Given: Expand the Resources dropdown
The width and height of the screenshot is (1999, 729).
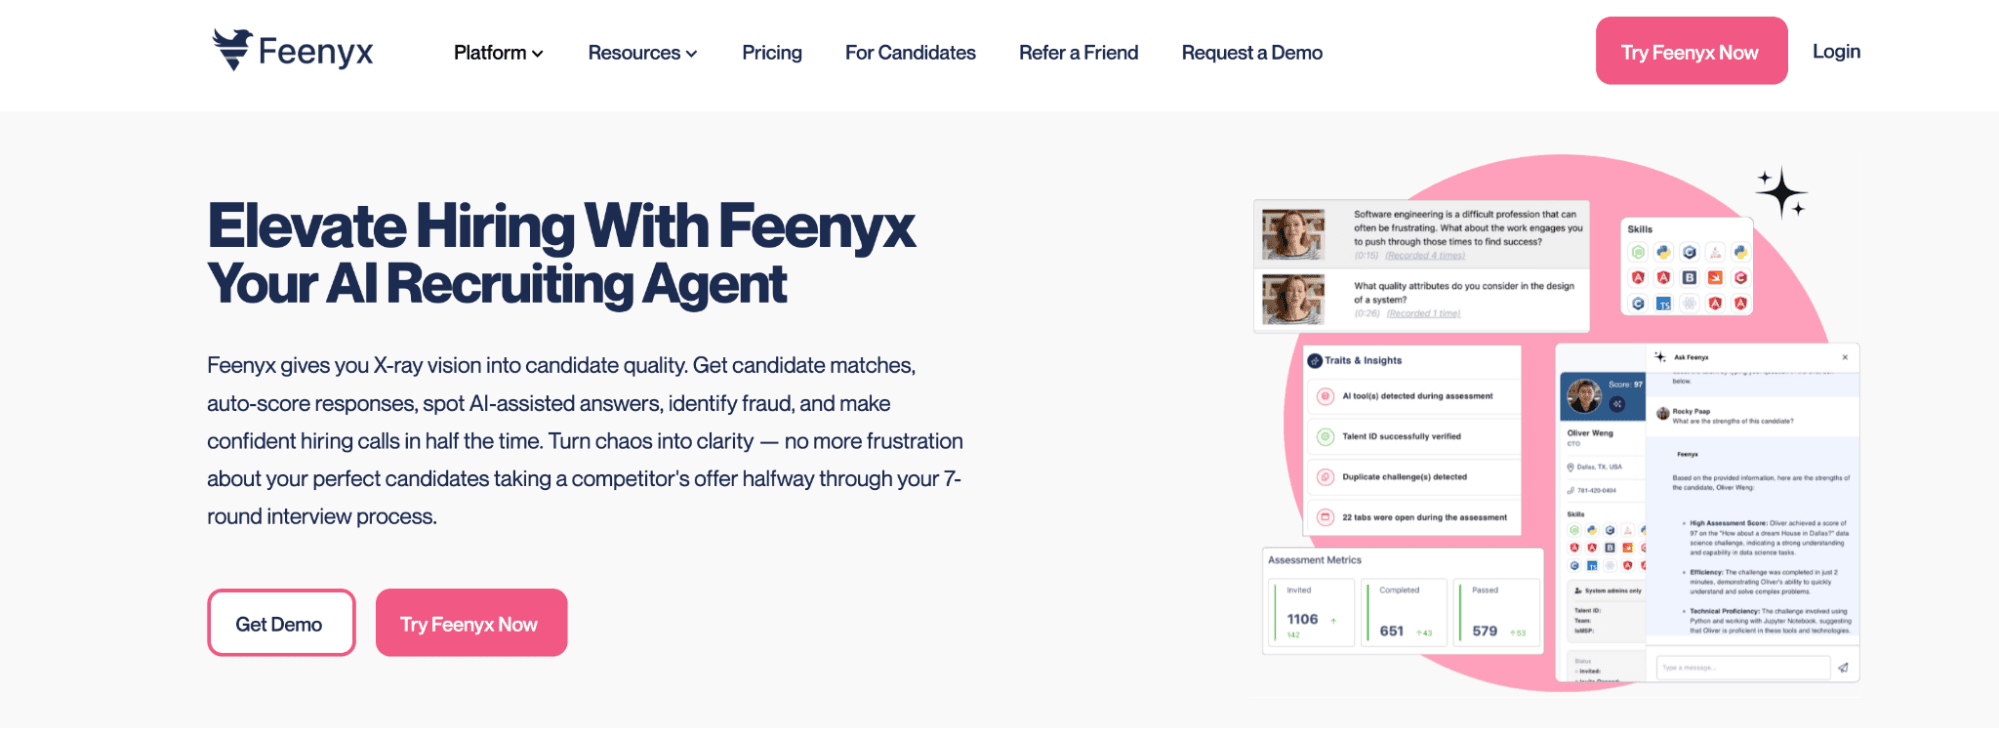Looking at the screenshot, I should [x=642, y=52].
